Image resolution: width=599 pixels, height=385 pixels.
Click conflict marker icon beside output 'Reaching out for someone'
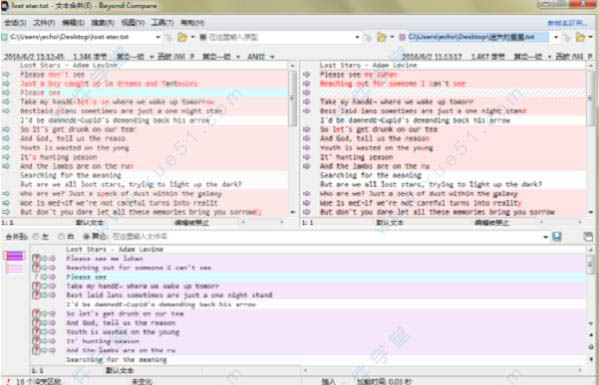pos(36,268)
